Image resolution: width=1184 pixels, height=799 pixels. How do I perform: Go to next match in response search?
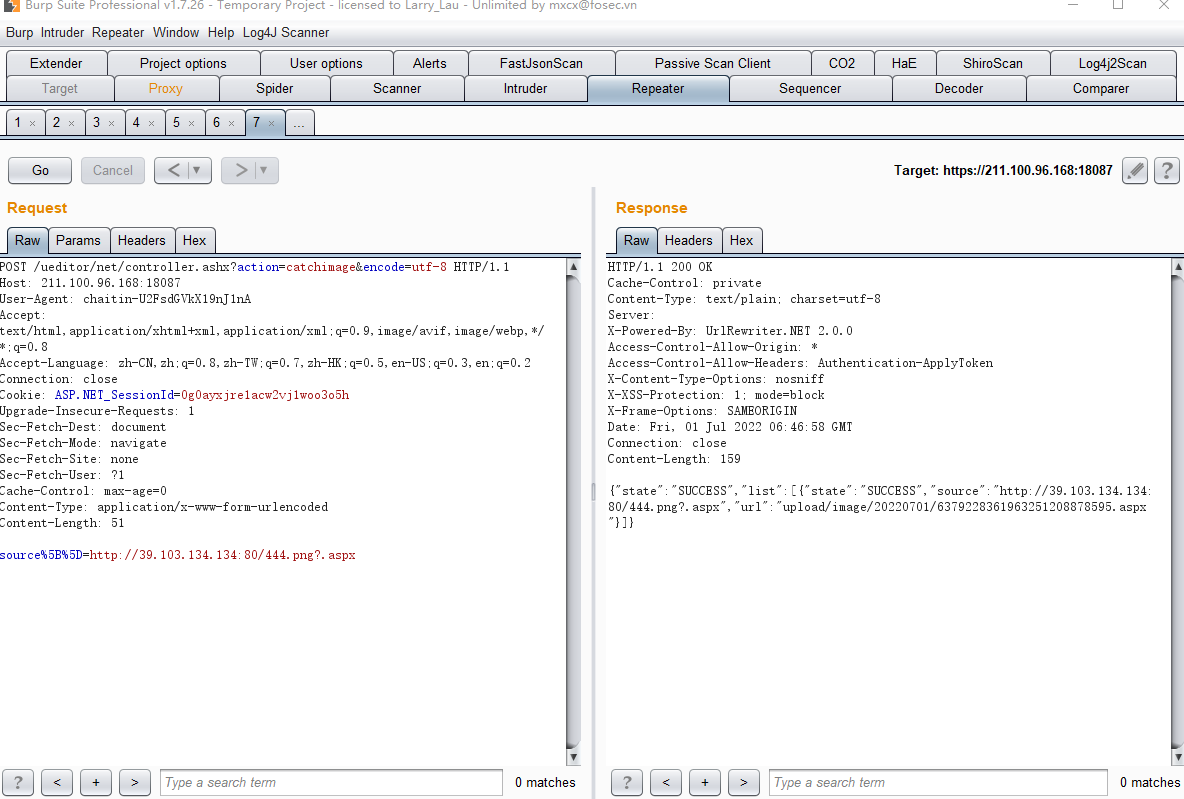(744, 782)
